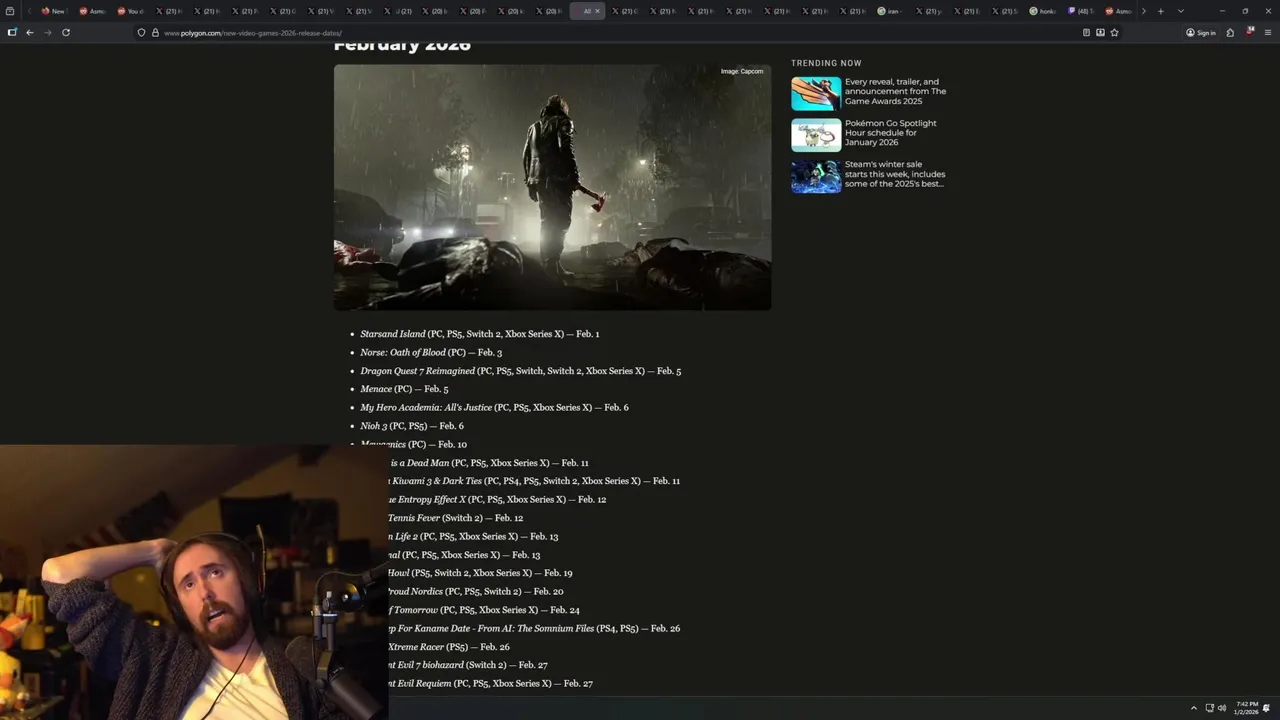The width and height of the screenshot is (1280, 720).
Task: Click the Steam winter sale thumbnail
Action: pos(816,176)
